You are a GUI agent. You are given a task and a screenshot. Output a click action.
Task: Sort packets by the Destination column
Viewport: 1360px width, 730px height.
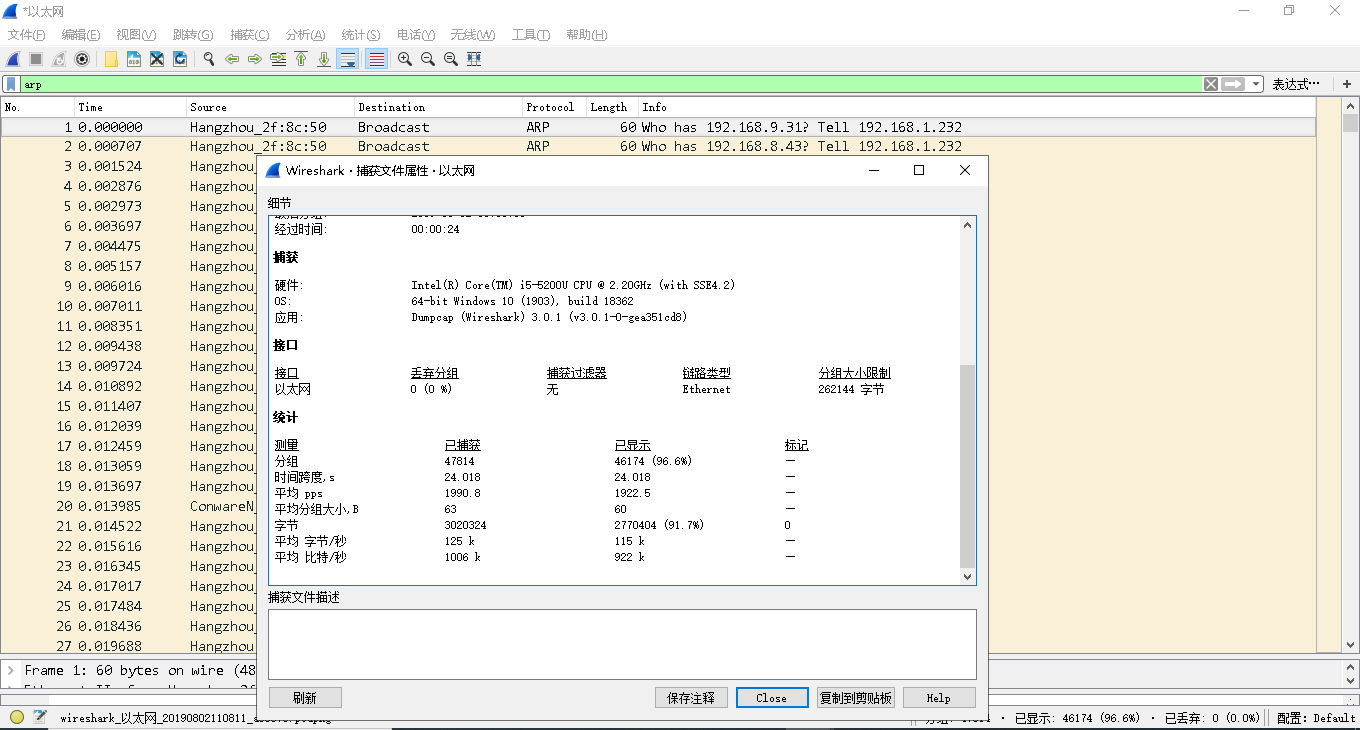pyautogui.click(x=438, y=107)
